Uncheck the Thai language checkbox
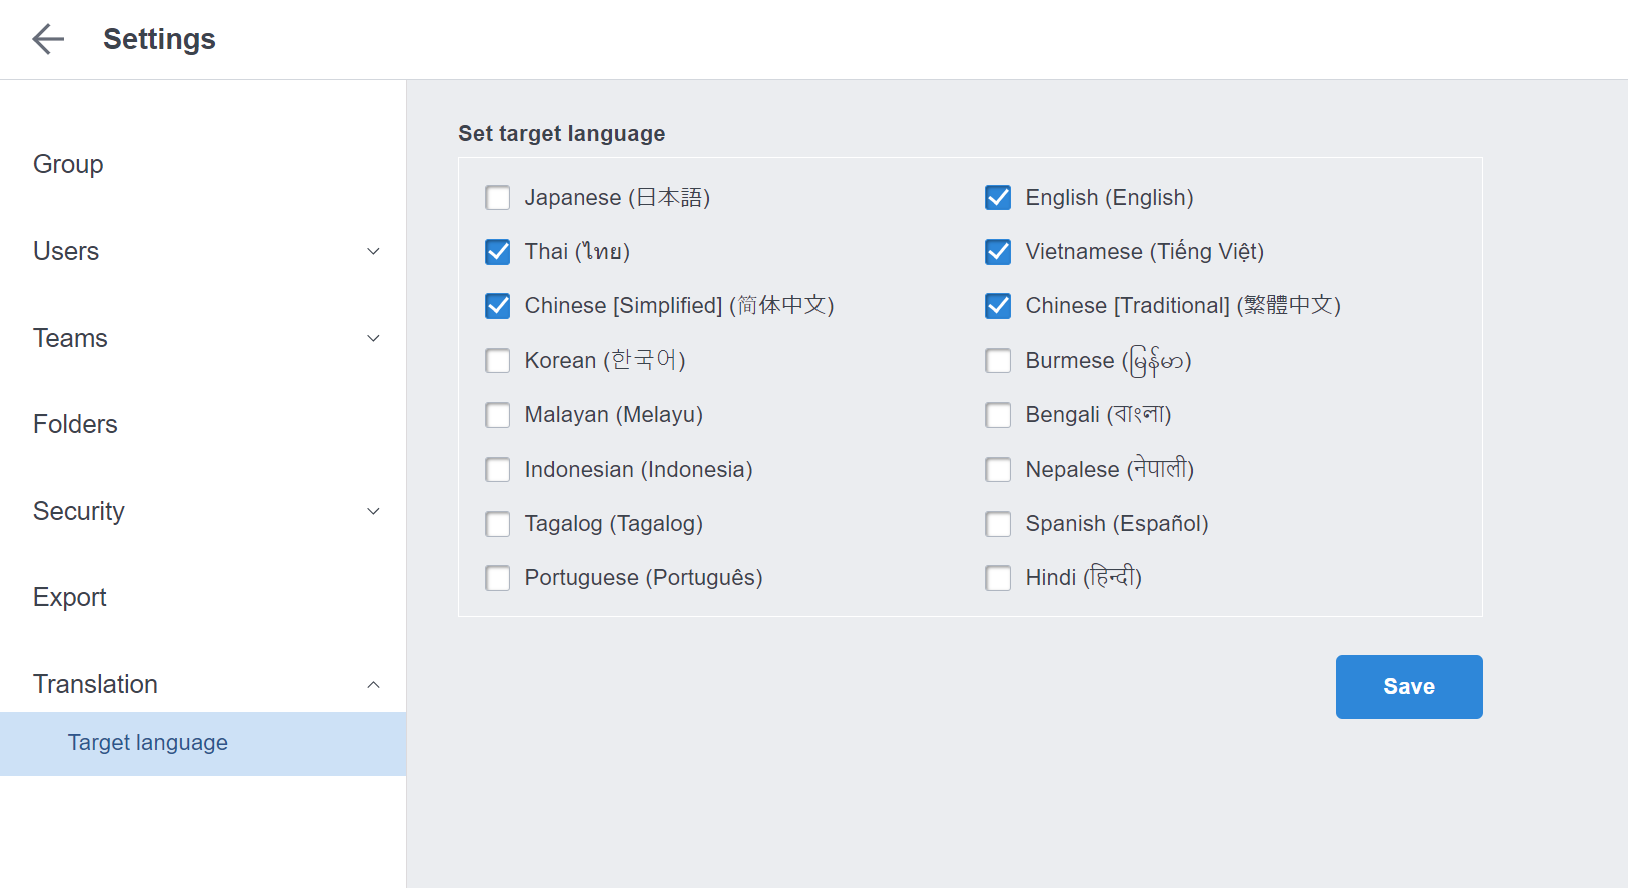1628x888 pixels. [x=498, y=252]
